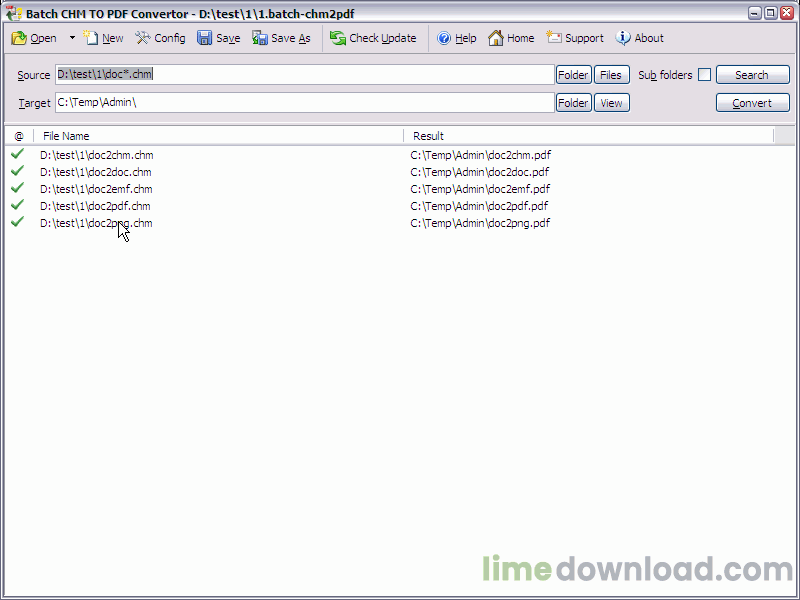Open an existing batch project

35,38
